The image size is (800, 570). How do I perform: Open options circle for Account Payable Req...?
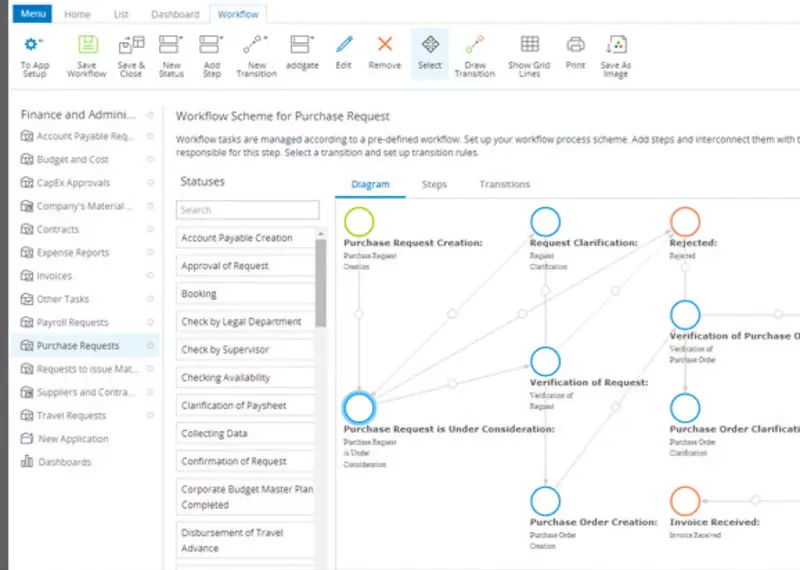[x=150, y=136]
